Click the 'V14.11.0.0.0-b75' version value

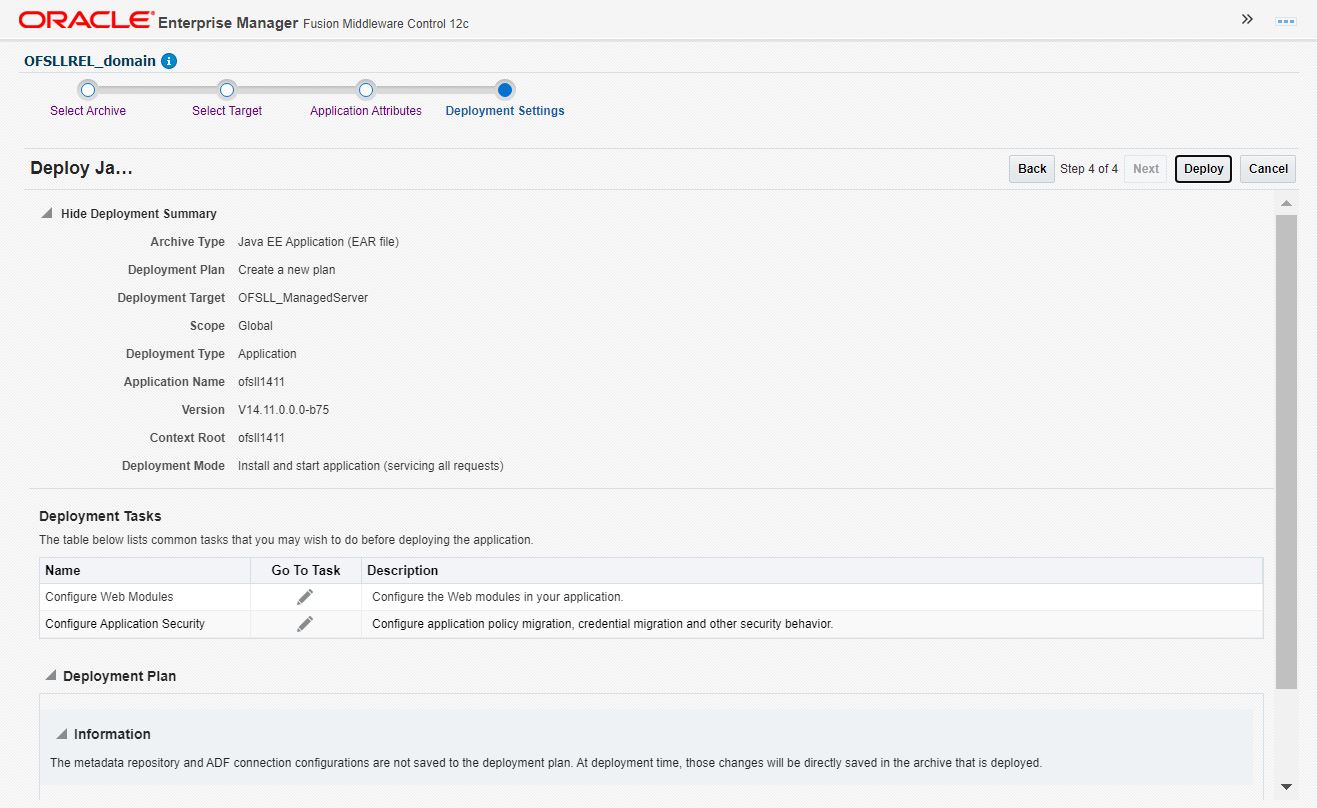pos(283,410)
